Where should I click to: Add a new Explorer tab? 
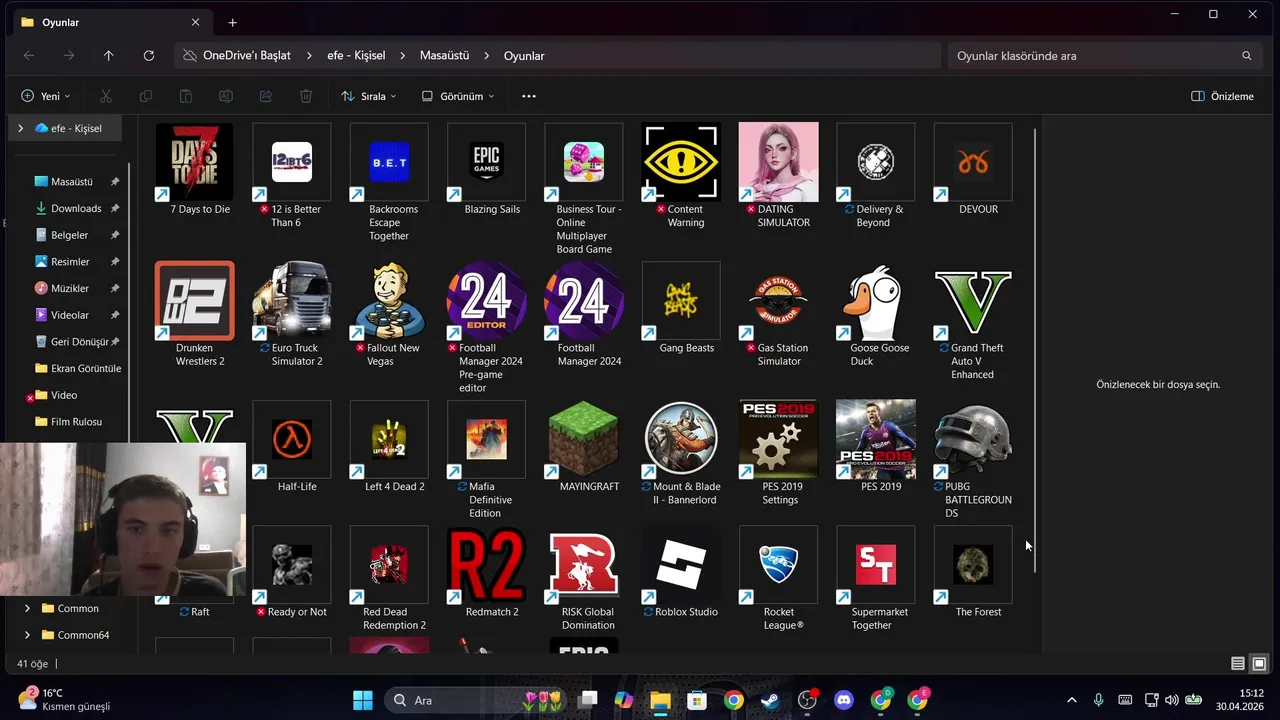[232, 22]
